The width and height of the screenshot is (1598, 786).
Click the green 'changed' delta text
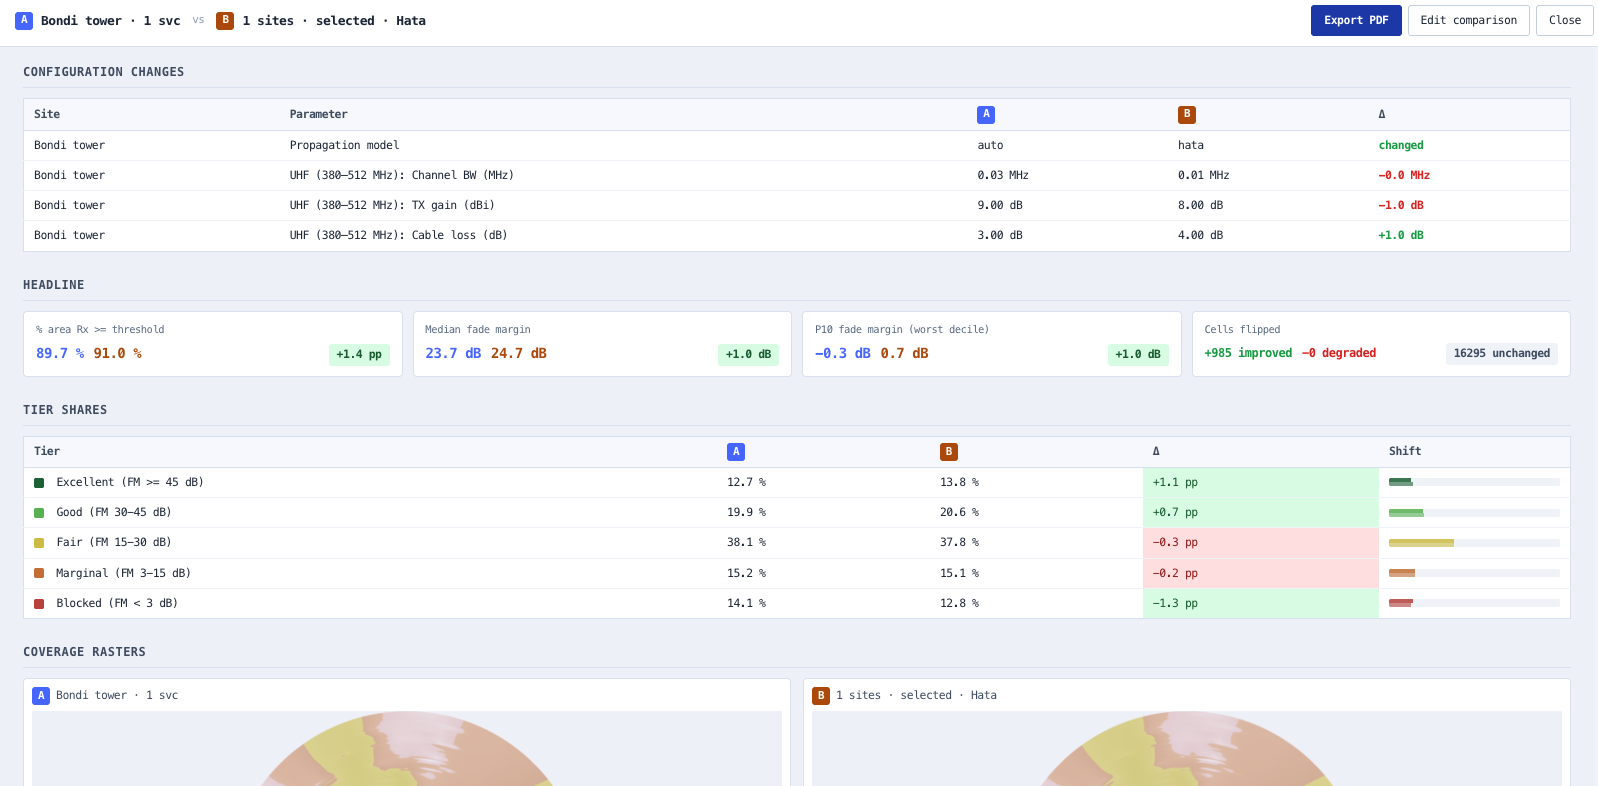tap(1401, 145)
